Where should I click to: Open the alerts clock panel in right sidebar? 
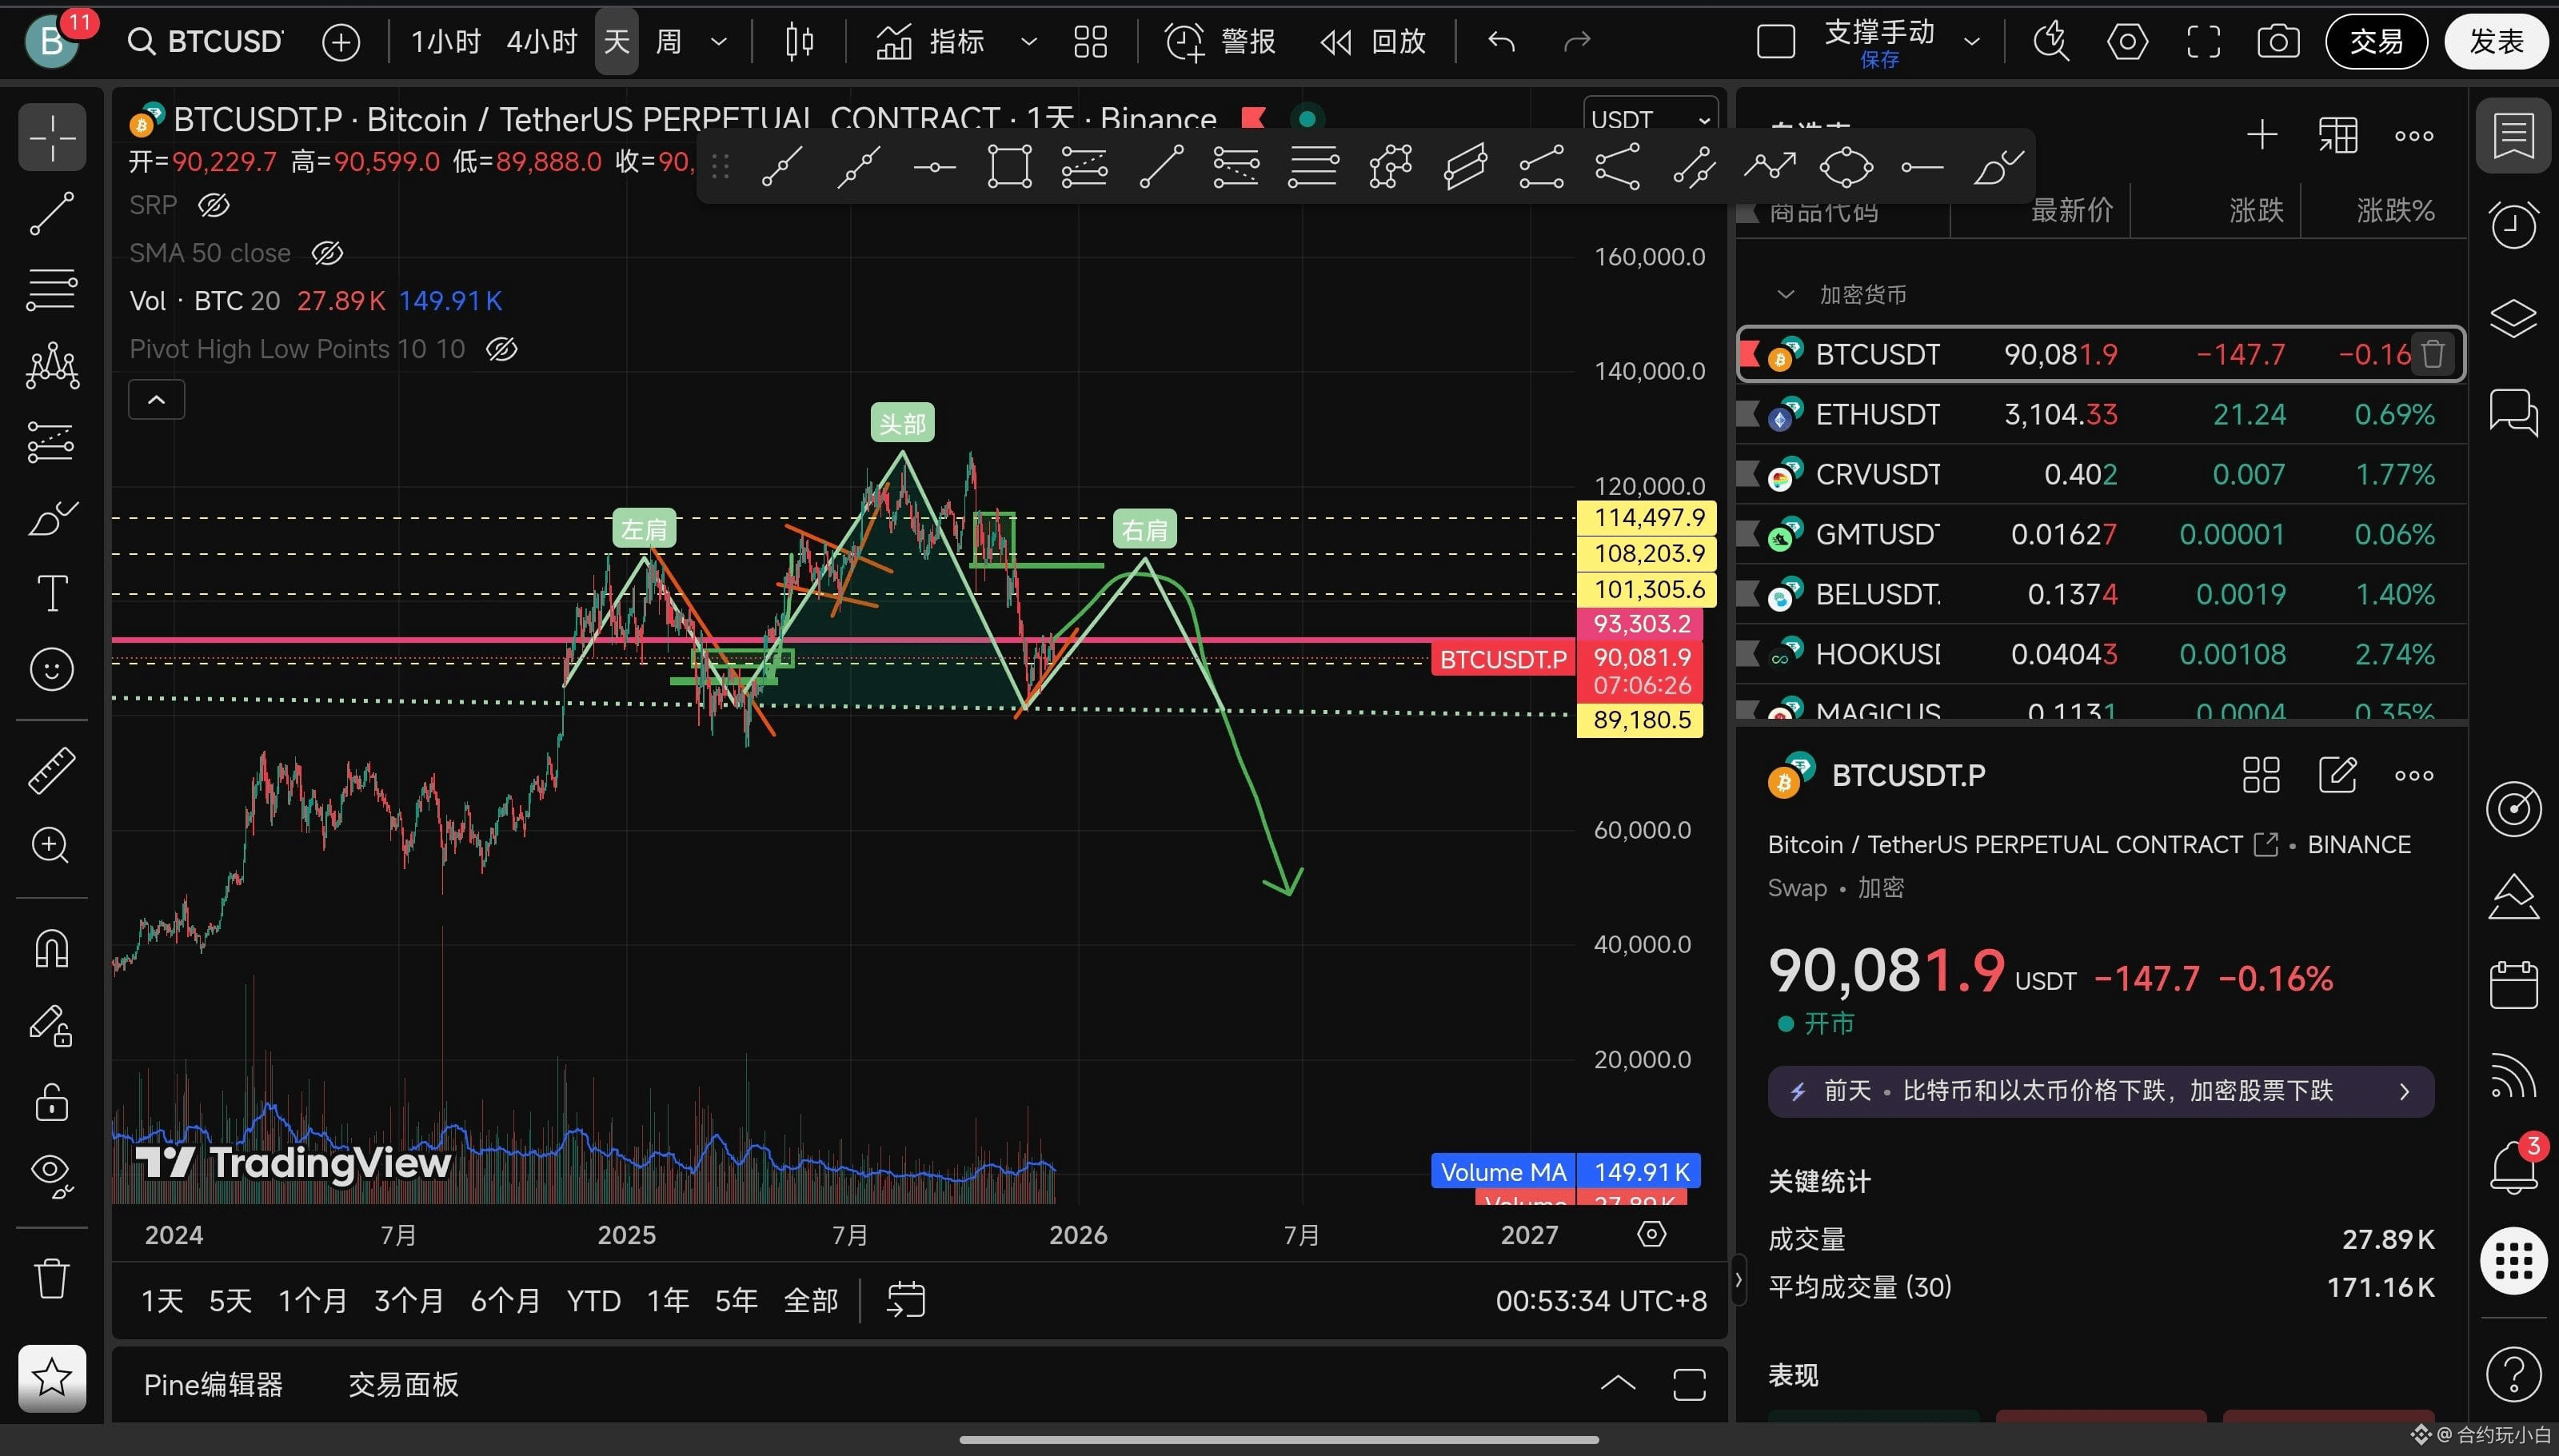[x=2513, y=224]
